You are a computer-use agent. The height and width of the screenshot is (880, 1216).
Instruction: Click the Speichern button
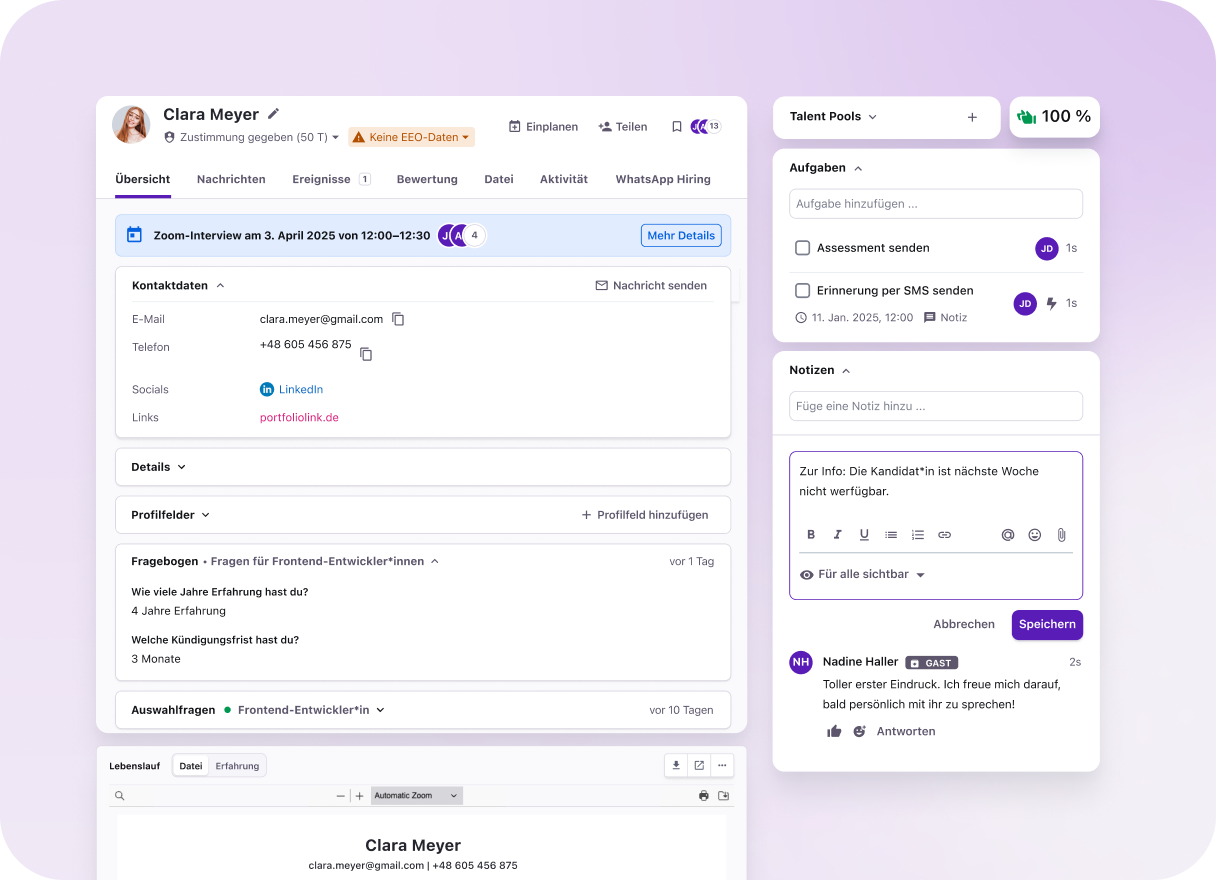1046,624
